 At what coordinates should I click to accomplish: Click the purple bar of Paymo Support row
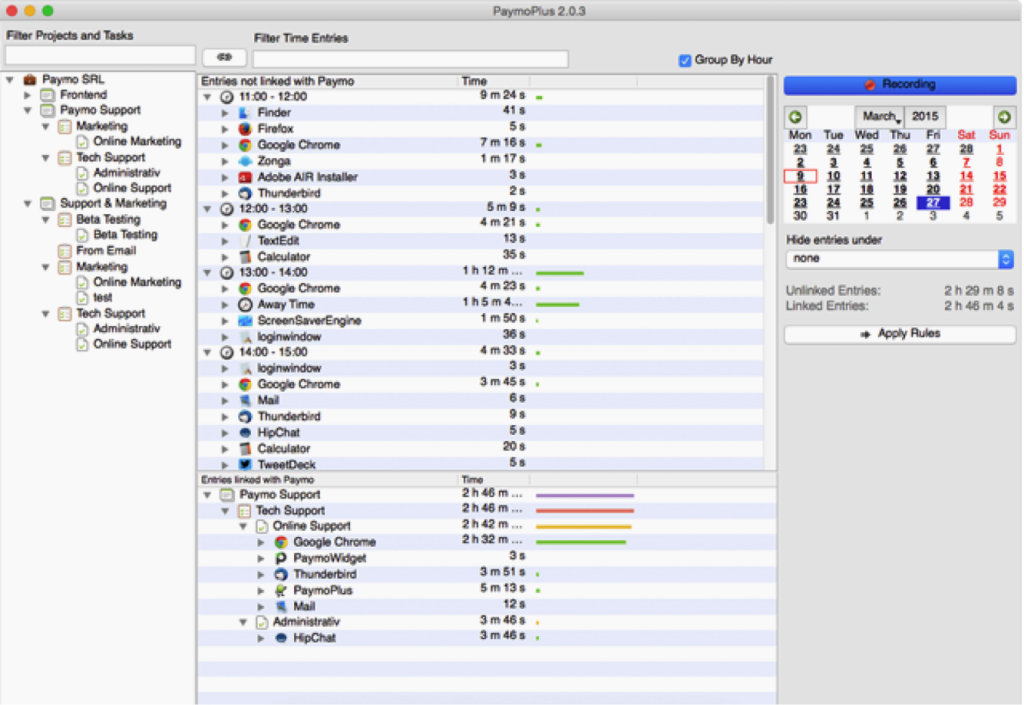pos(585,495)
